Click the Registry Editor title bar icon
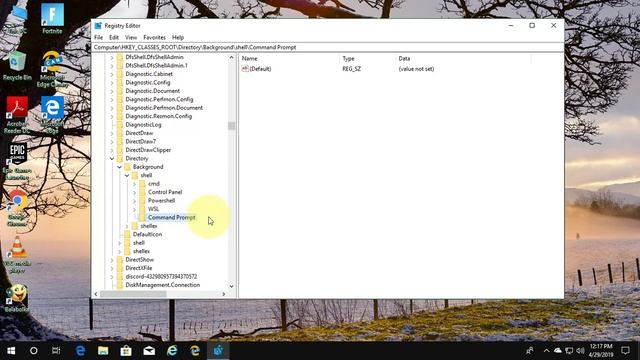 pos(98,26)
